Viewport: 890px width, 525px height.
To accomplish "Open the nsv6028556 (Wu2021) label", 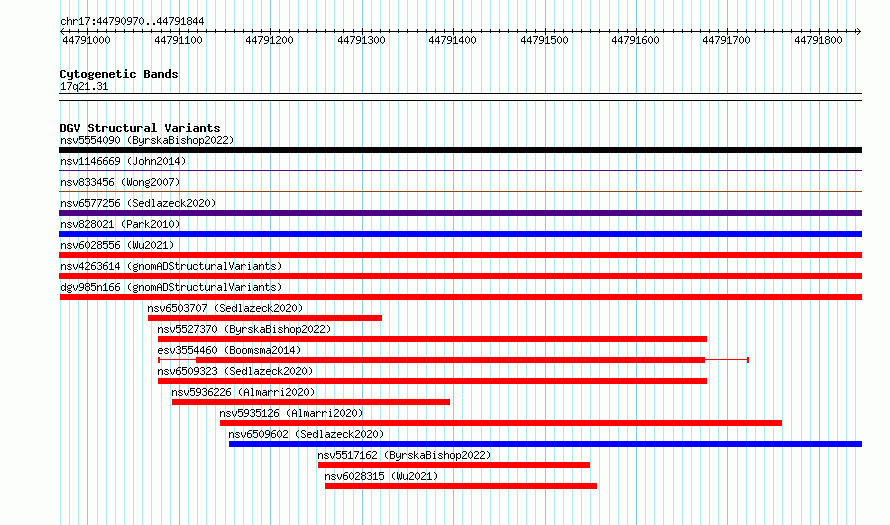I will coord(117,245).
